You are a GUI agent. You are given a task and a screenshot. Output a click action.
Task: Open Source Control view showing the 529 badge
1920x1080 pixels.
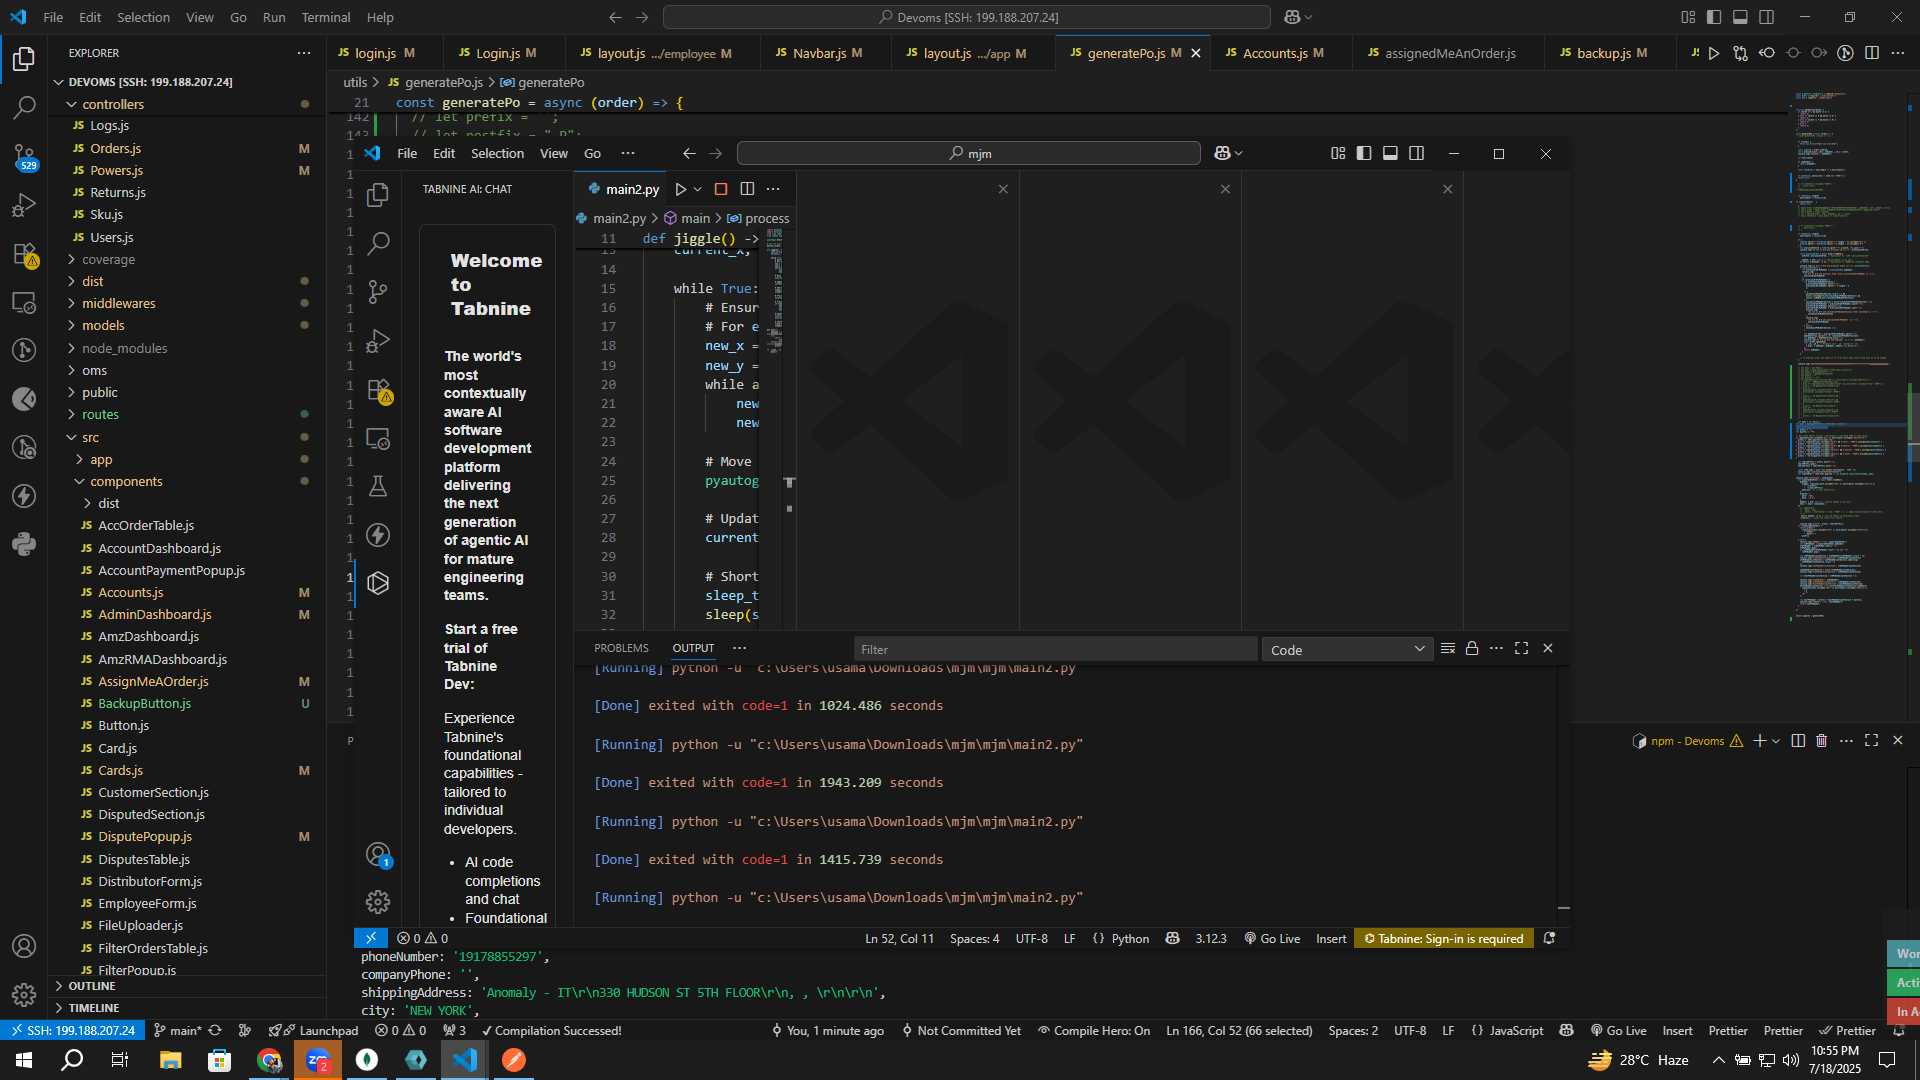pyautogui.click(x=24, y=156)
